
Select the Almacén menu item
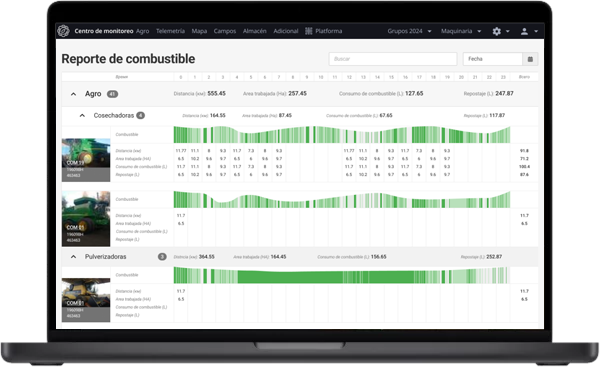tap(255, 31)
